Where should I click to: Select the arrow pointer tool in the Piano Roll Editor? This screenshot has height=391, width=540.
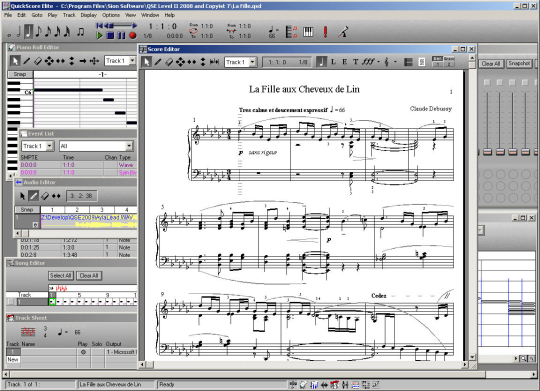click(15, 61)
